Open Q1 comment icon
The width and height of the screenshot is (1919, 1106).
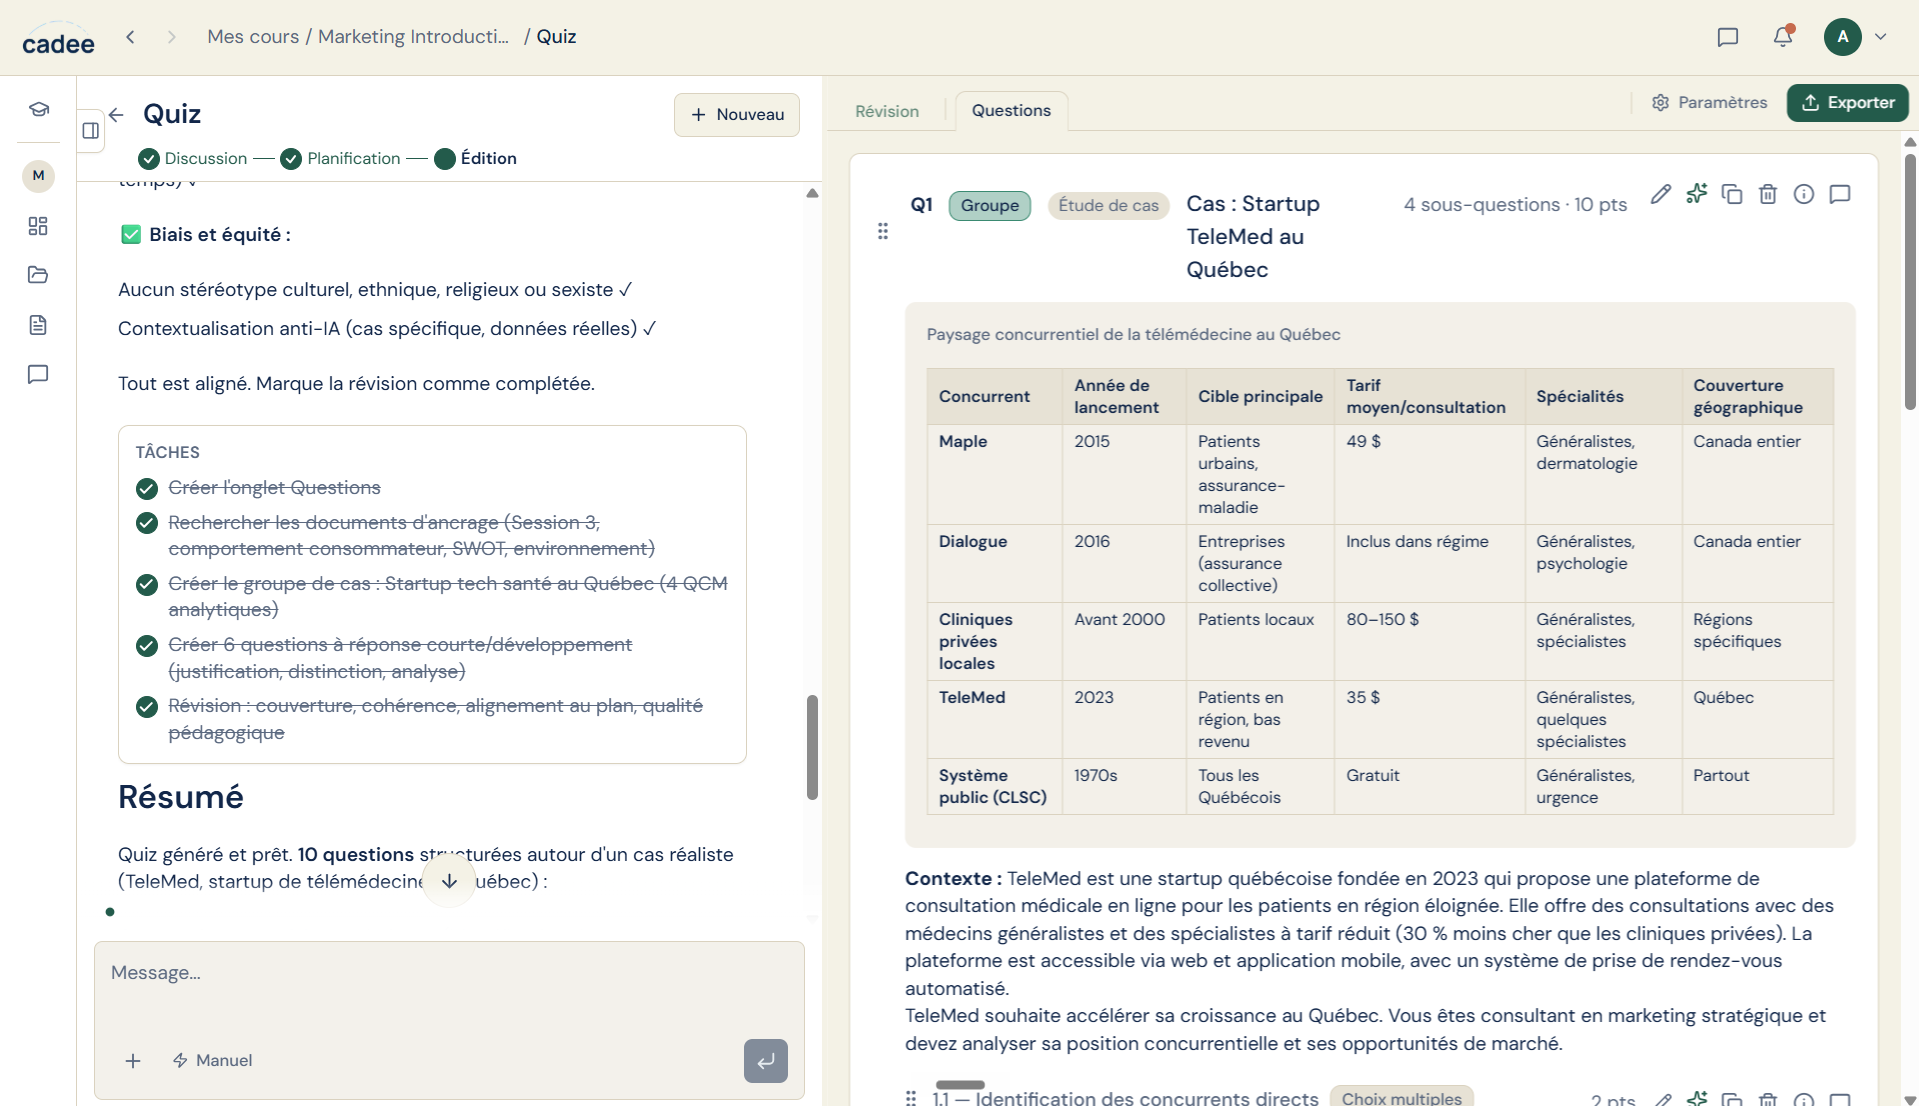tap(1840, 194)
